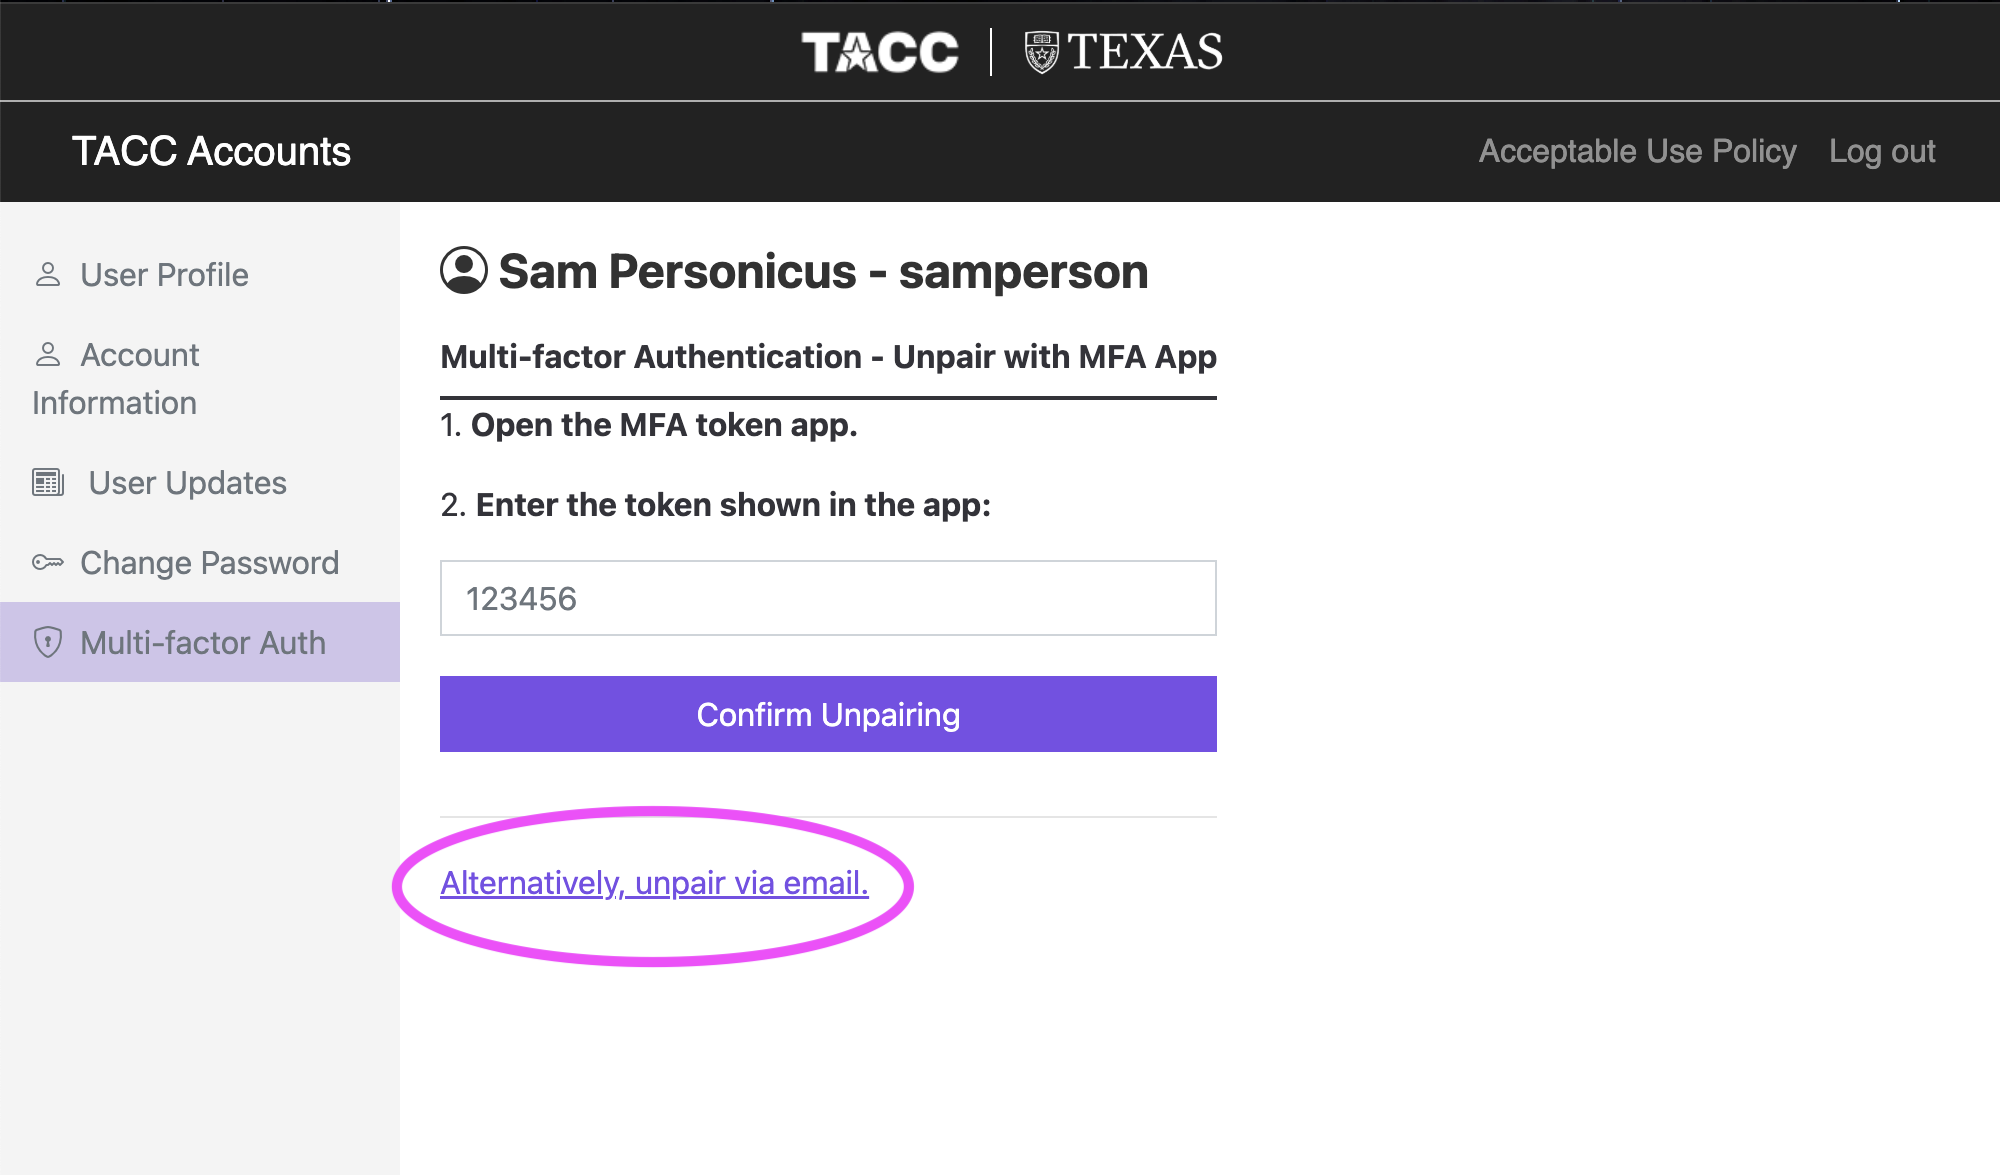Click the TACC logo in header
Image resolution: width=2000 pixels, height=1175 pixels.
(x=880, y=52)
